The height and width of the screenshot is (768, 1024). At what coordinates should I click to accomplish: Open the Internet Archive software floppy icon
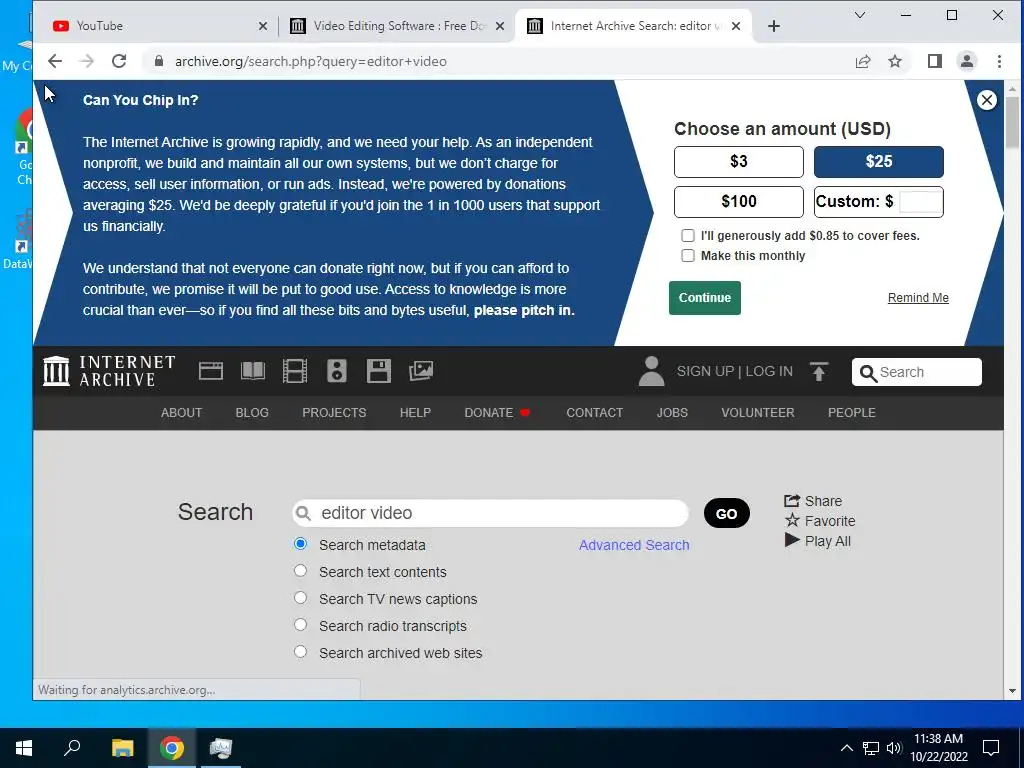(x=379, y=371)
